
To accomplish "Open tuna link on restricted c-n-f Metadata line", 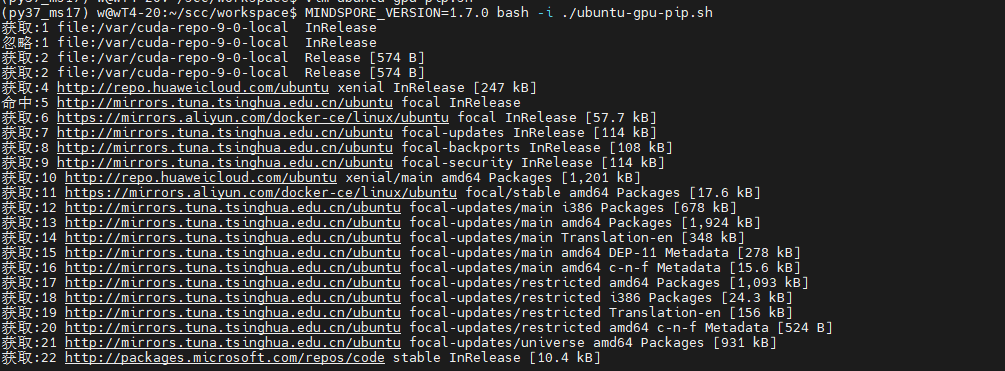I will pyautogui.click(x=233, y=328).
